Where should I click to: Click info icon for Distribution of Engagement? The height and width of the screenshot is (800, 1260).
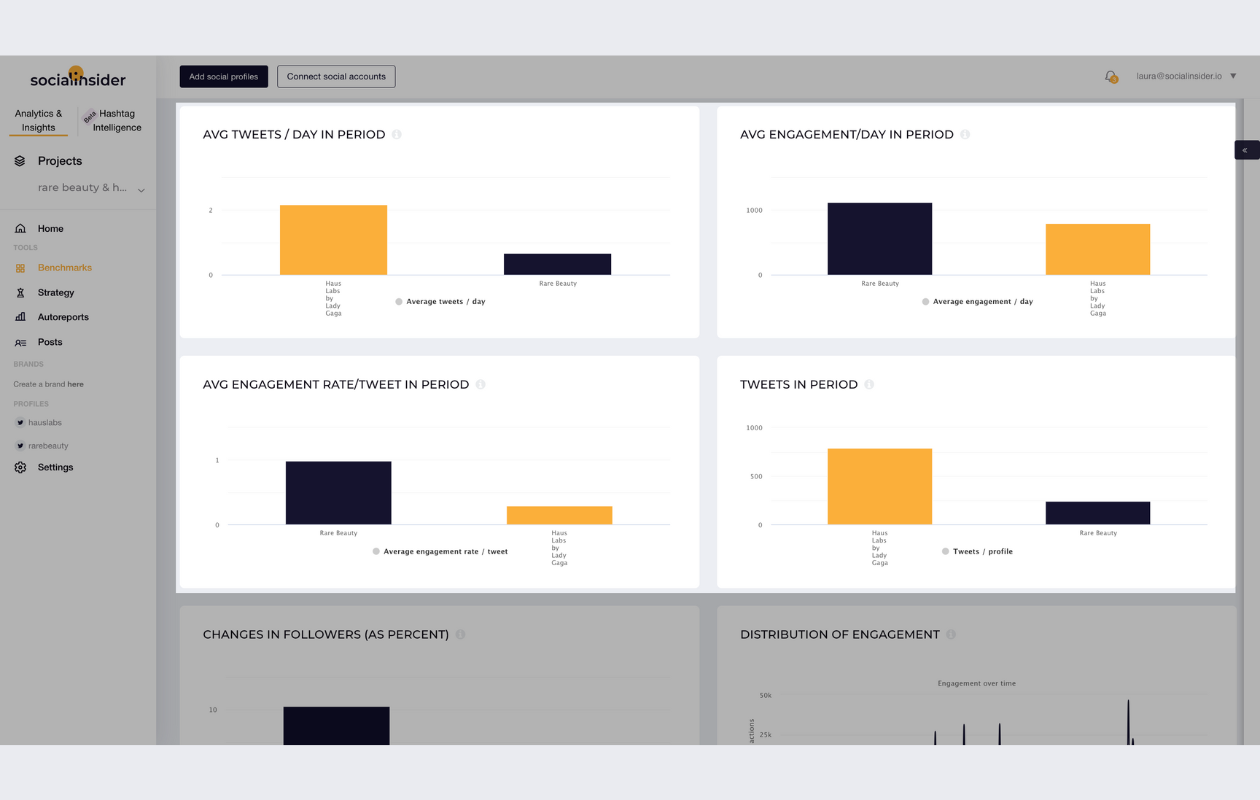pyautogui.click(x=951, y=634)
